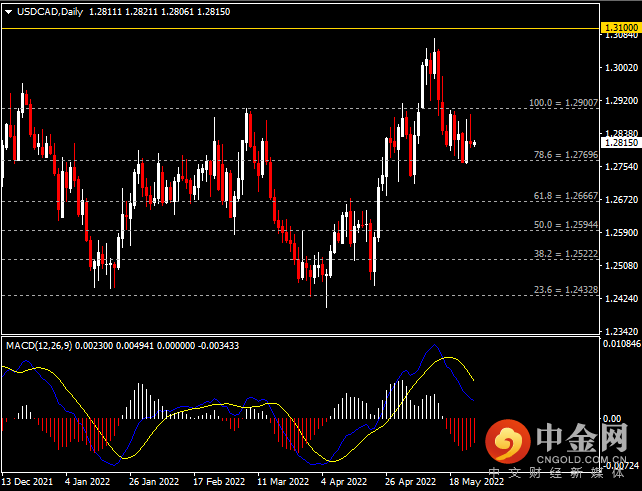
Task: Select the 1.25900 price scale value
Action: (x=622, y=233)
